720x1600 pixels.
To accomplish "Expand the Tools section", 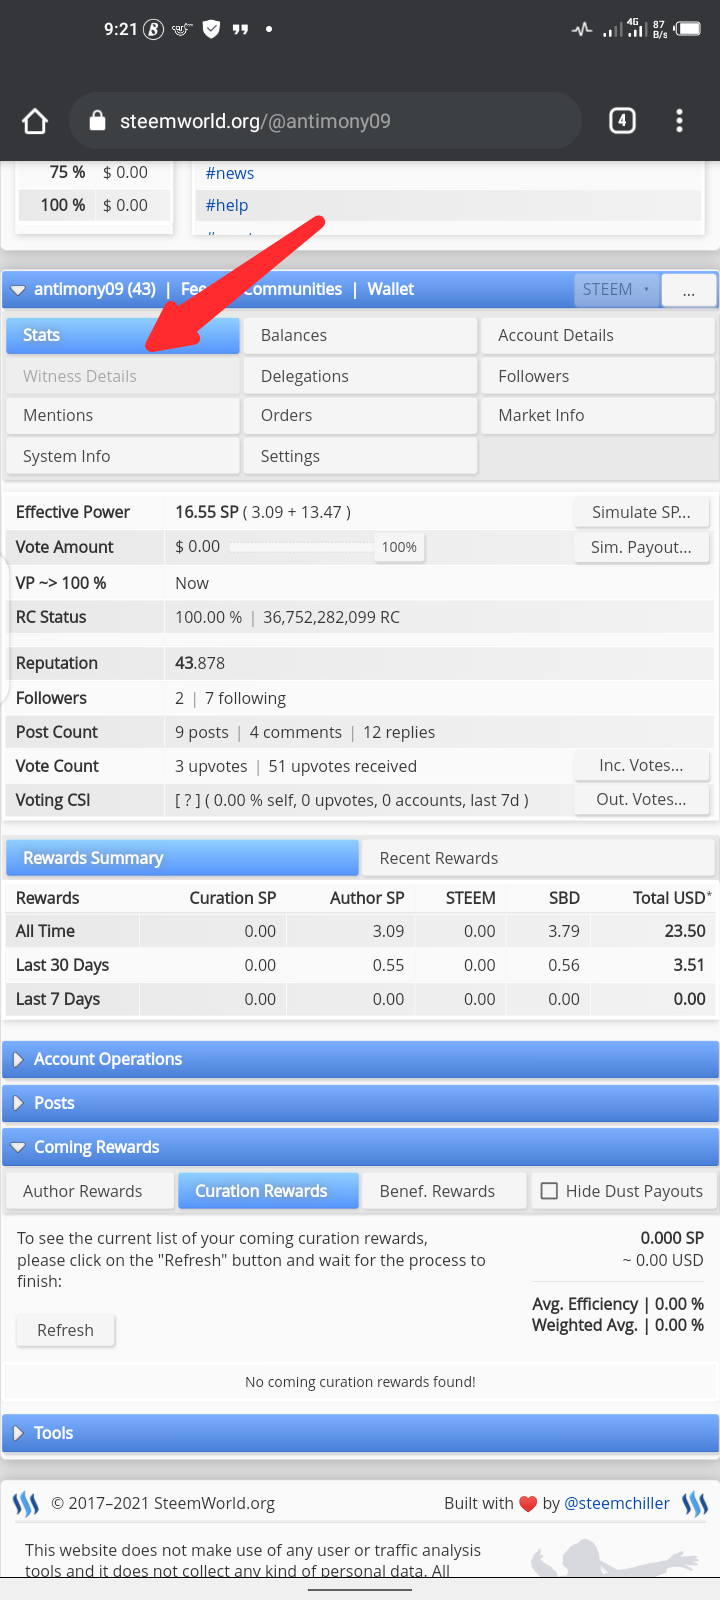I will pos(360,1433).
